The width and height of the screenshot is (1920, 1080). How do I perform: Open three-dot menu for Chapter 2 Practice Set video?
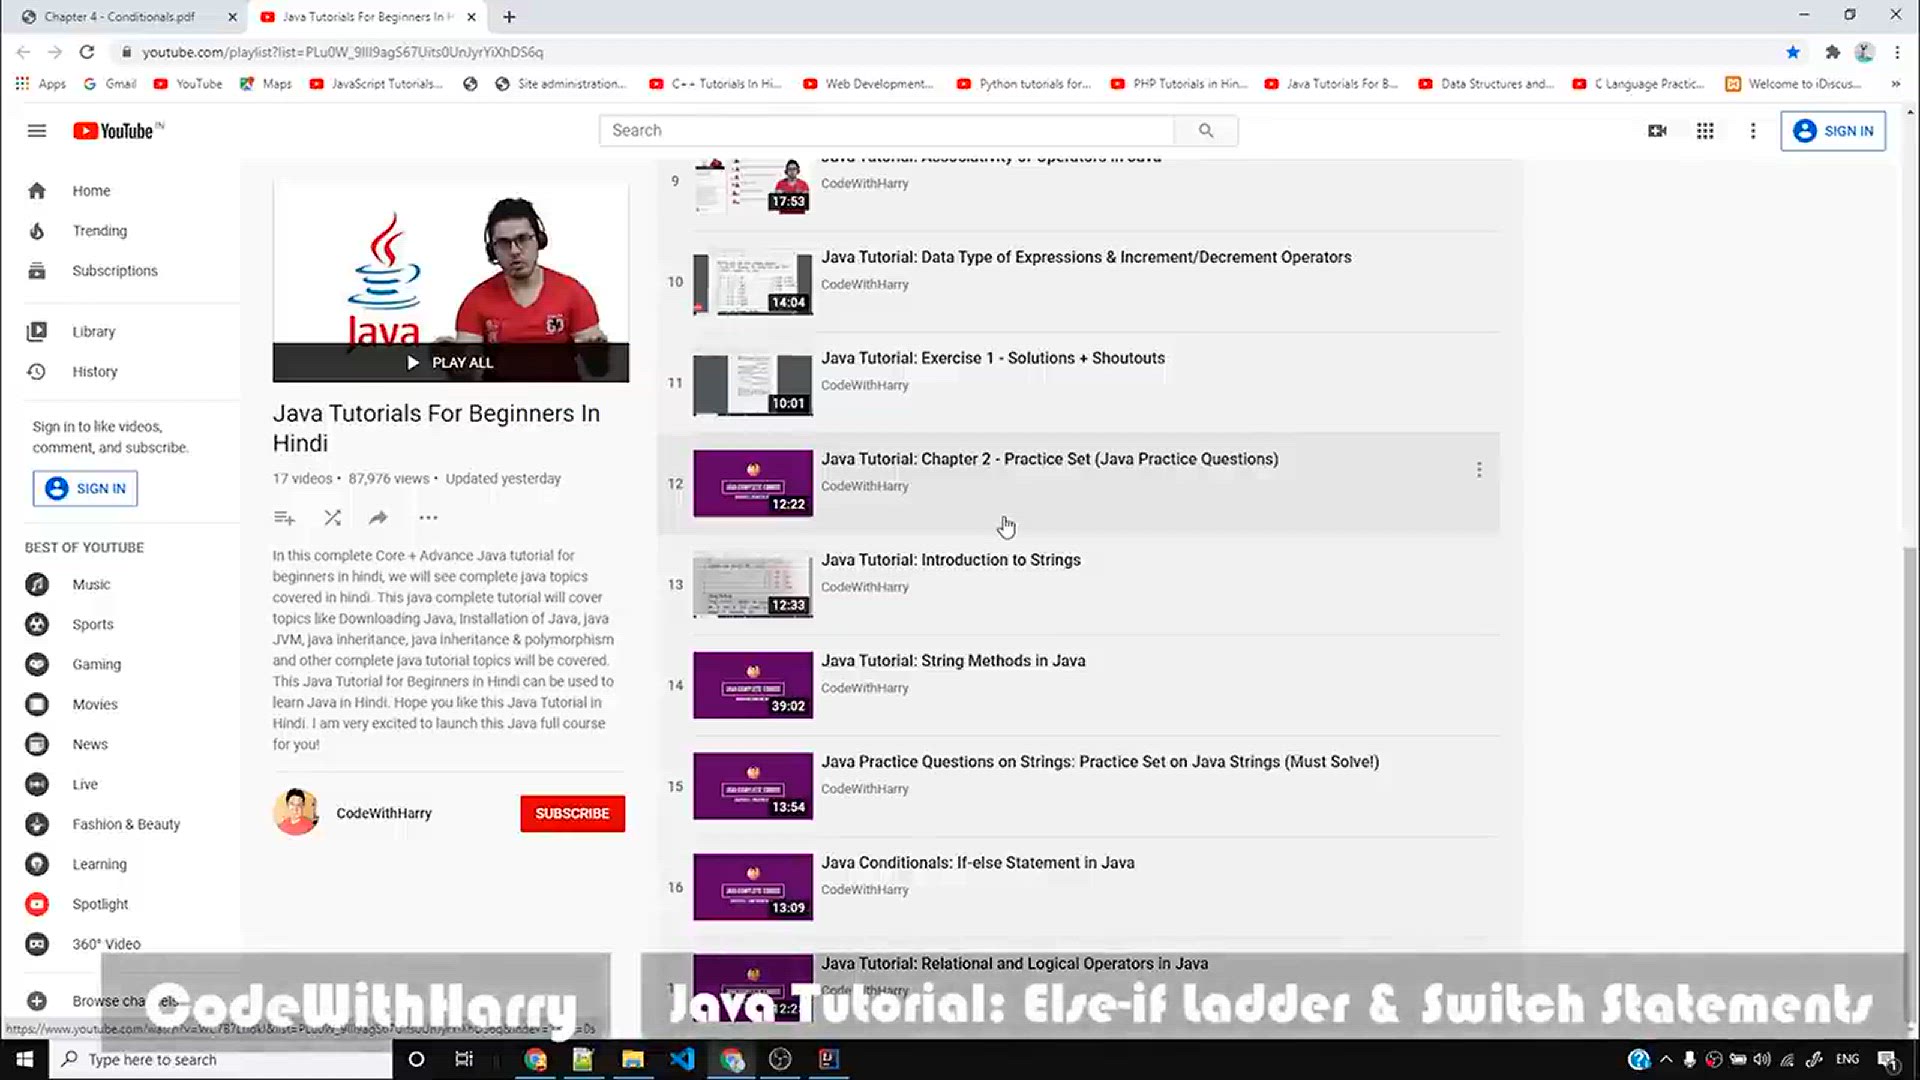[x=1479, y=470]
